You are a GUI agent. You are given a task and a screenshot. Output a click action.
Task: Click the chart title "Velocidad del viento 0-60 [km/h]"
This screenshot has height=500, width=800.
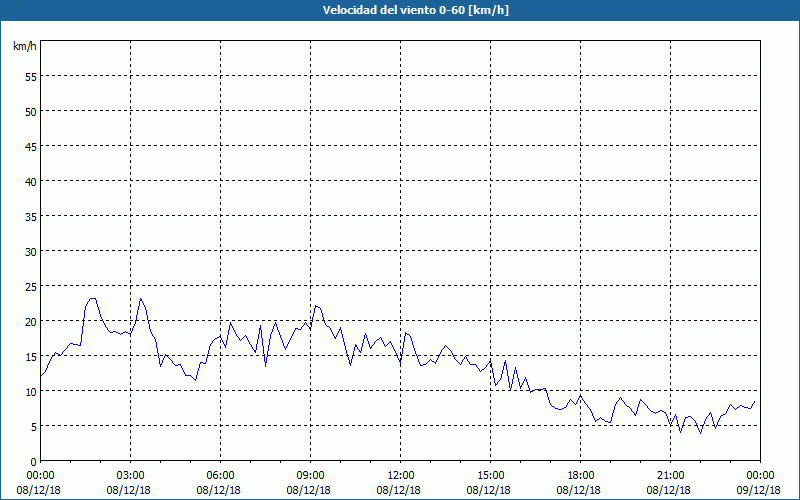416,10
